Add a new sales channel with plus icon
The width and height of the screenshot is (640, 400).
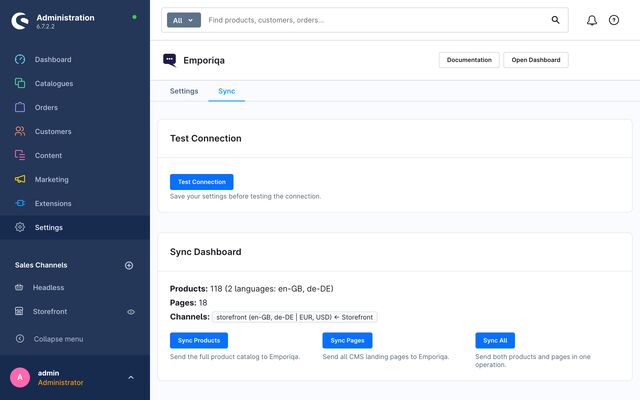[x=129, y=265]
